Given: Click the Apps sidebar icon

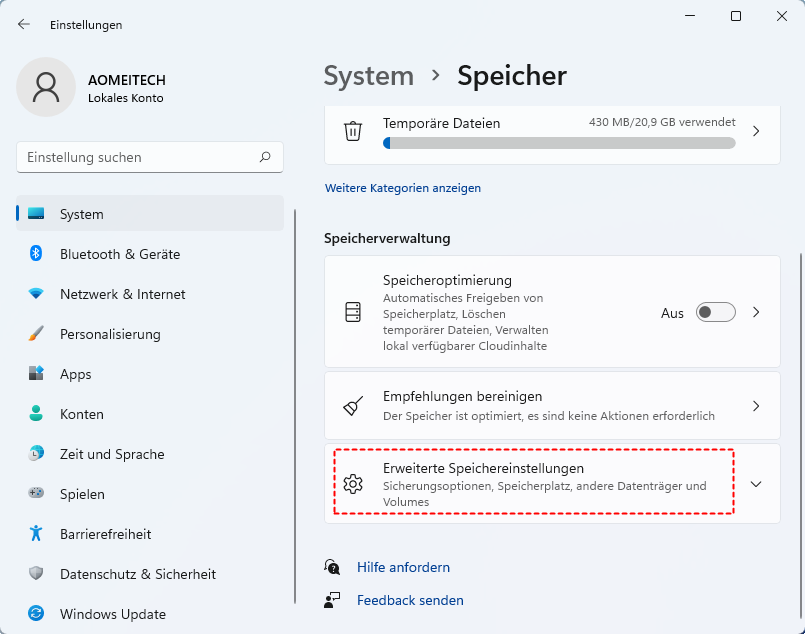Looking at the screenshot, I should click(36, 374).
